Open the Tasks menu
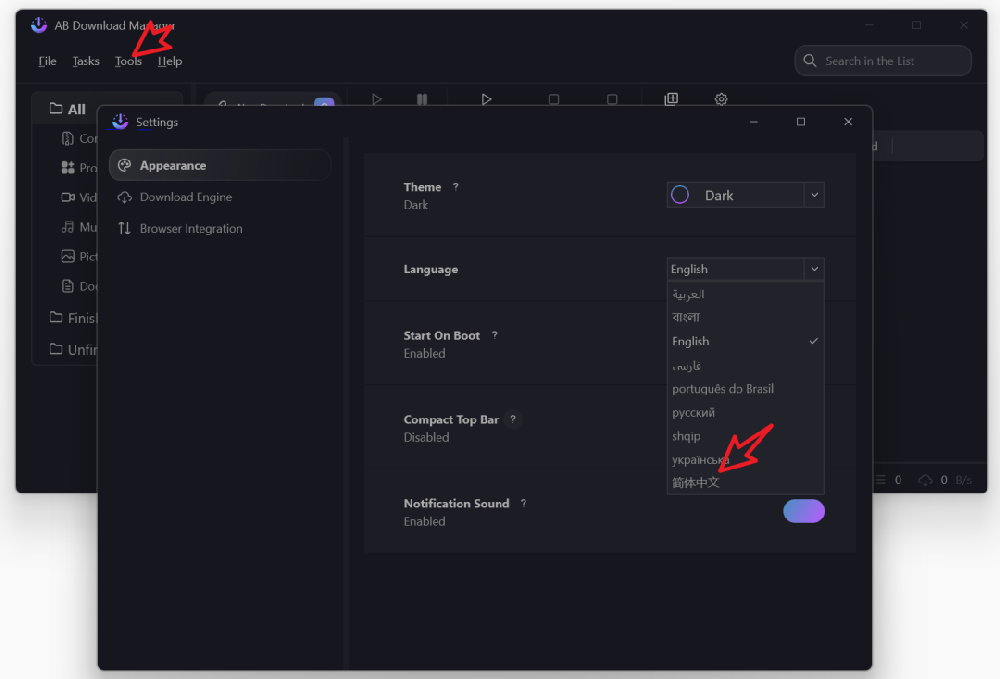Image resolution: width=1000 pixels, height=679 pixels. (85, 61)
